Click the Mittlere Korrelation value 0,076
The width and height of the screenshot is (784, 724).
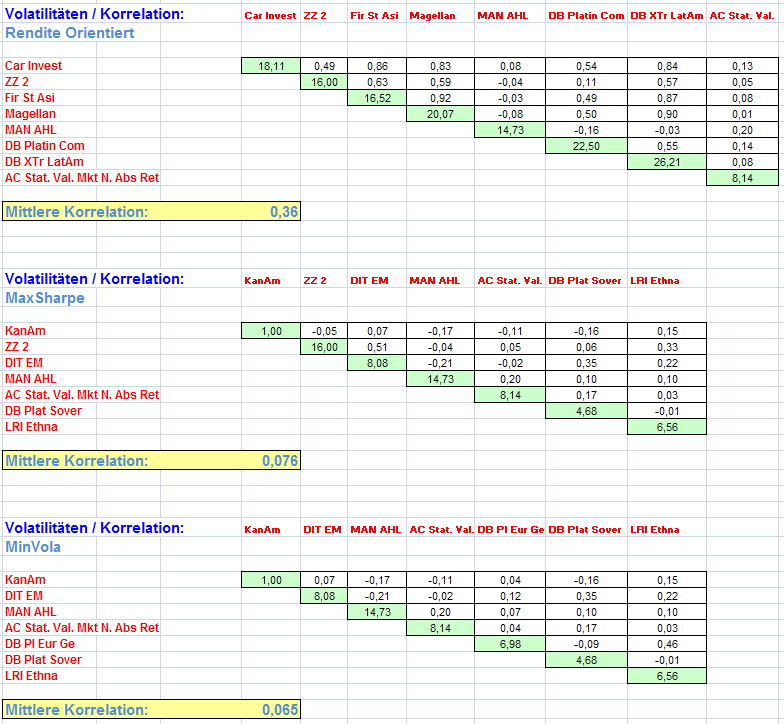(280, 460)
